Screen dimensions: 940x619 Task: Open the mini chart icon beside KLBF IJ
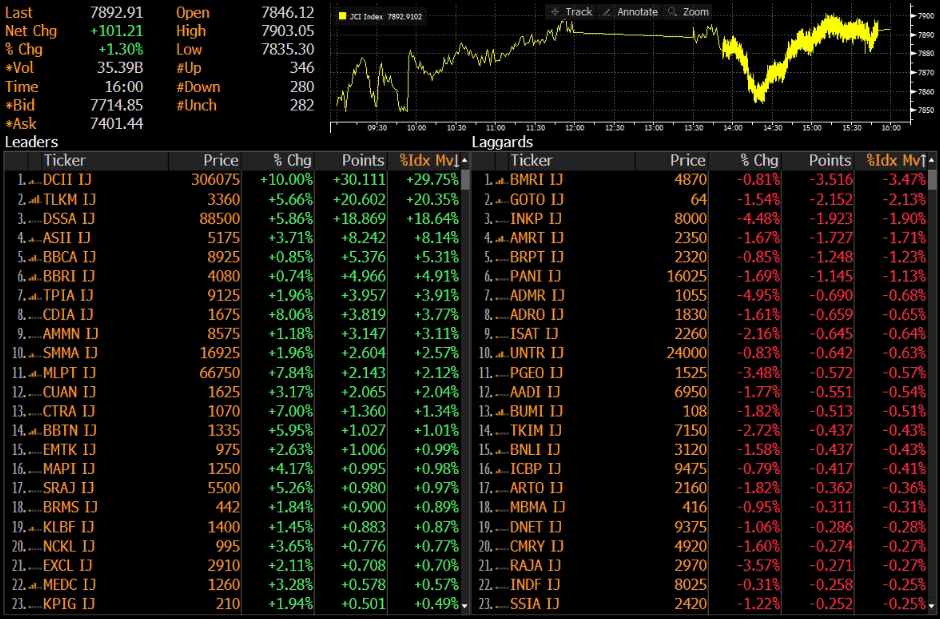pos(35,527)
